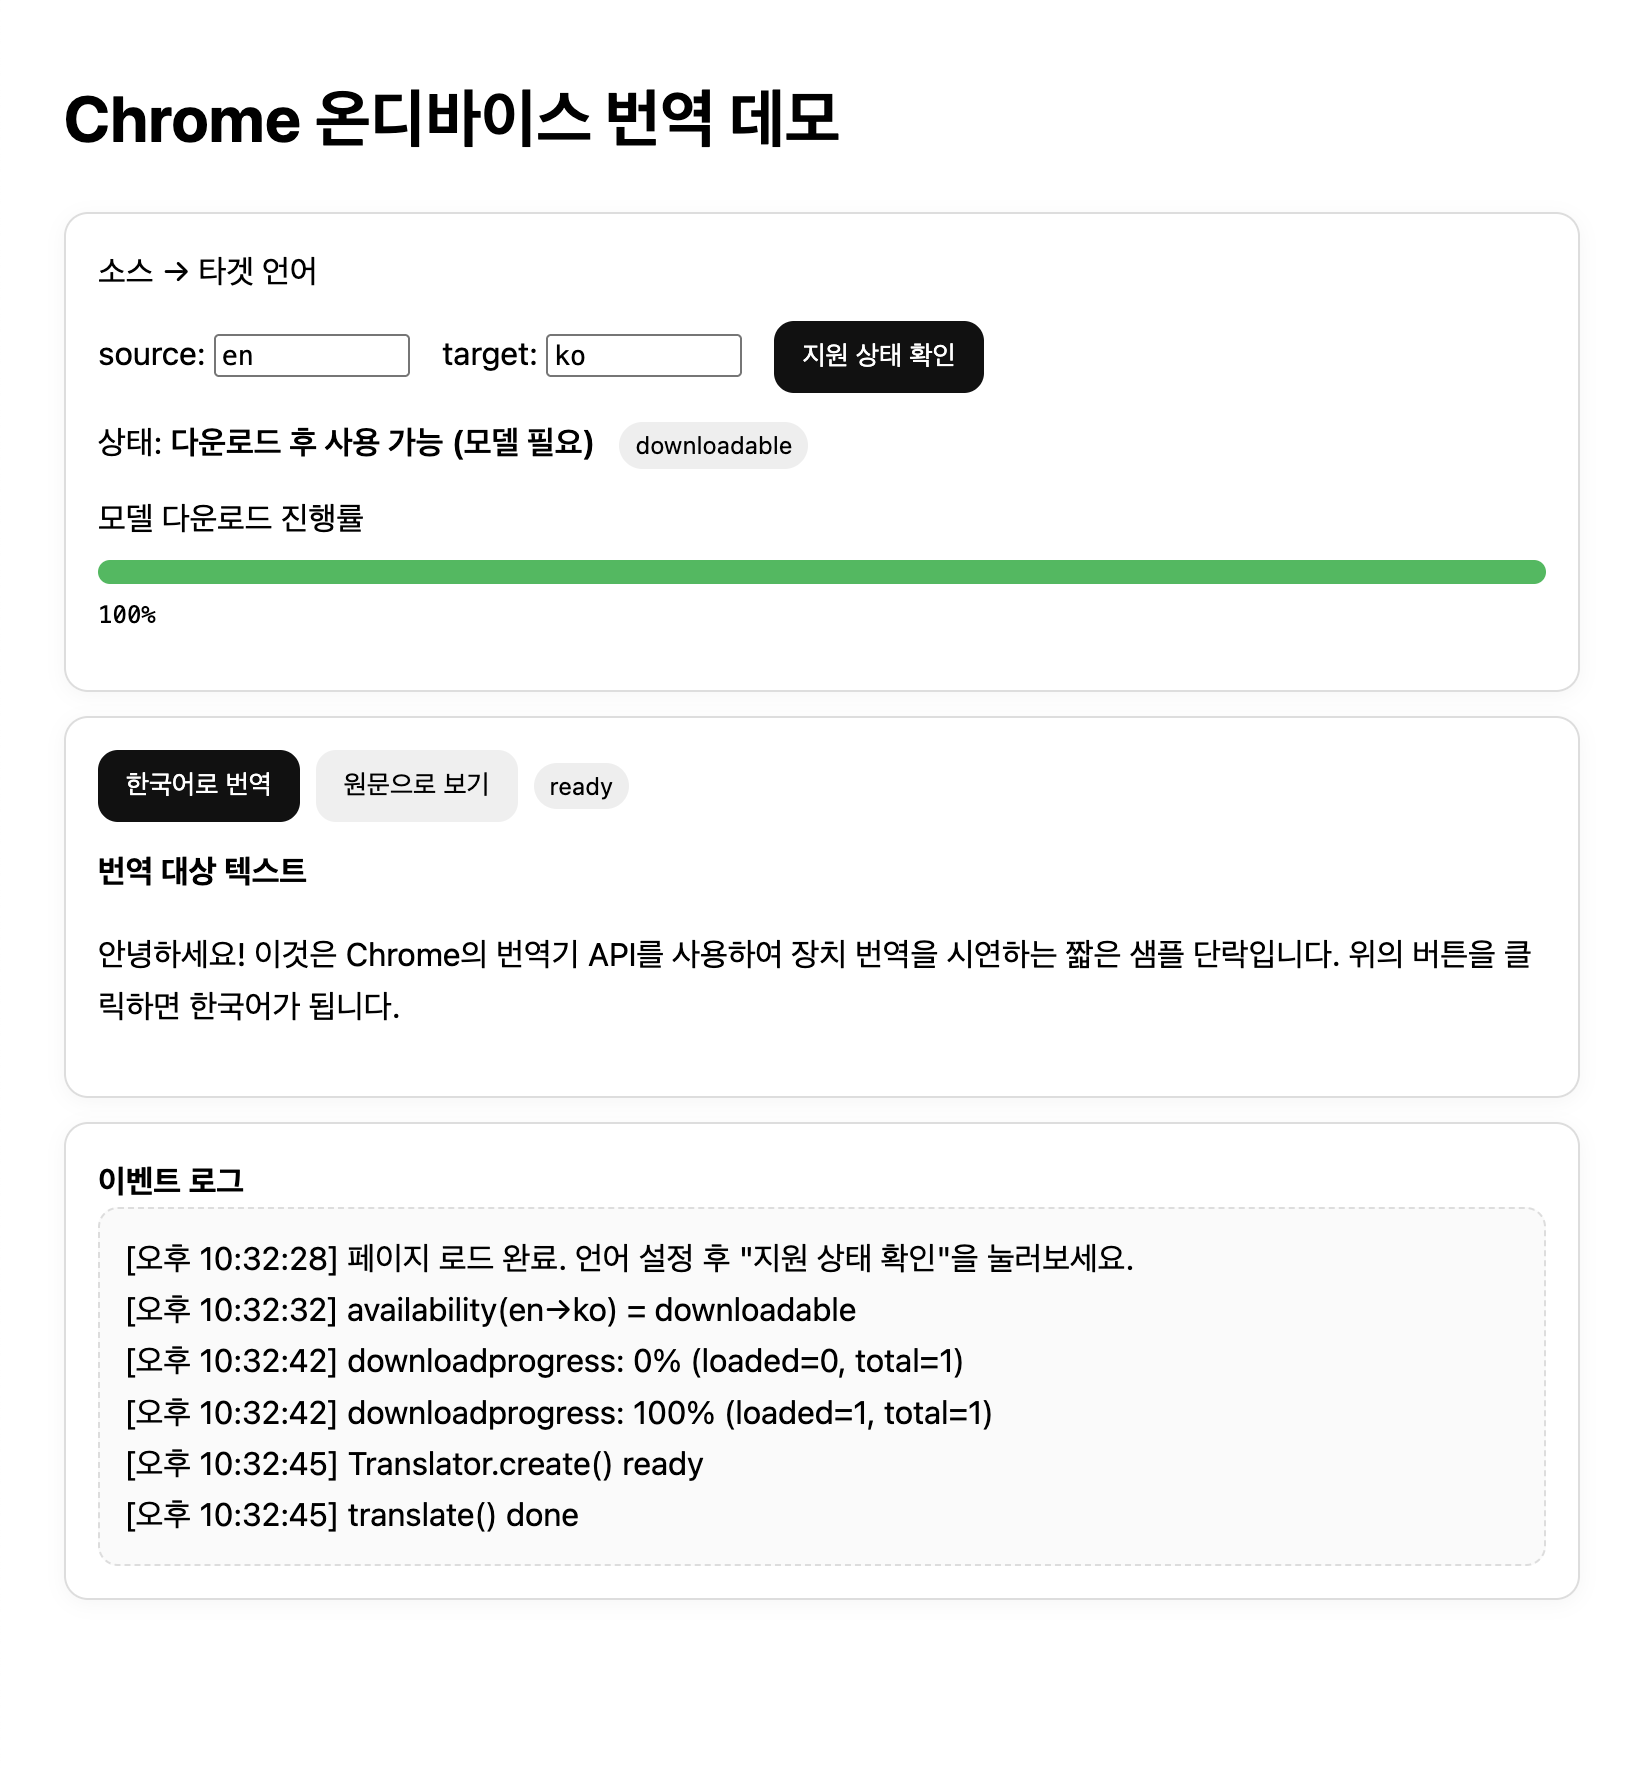Click the 페이지 로드 완료 log entry
This screenshot has width=1634, height=1768.
(629, 1258)
